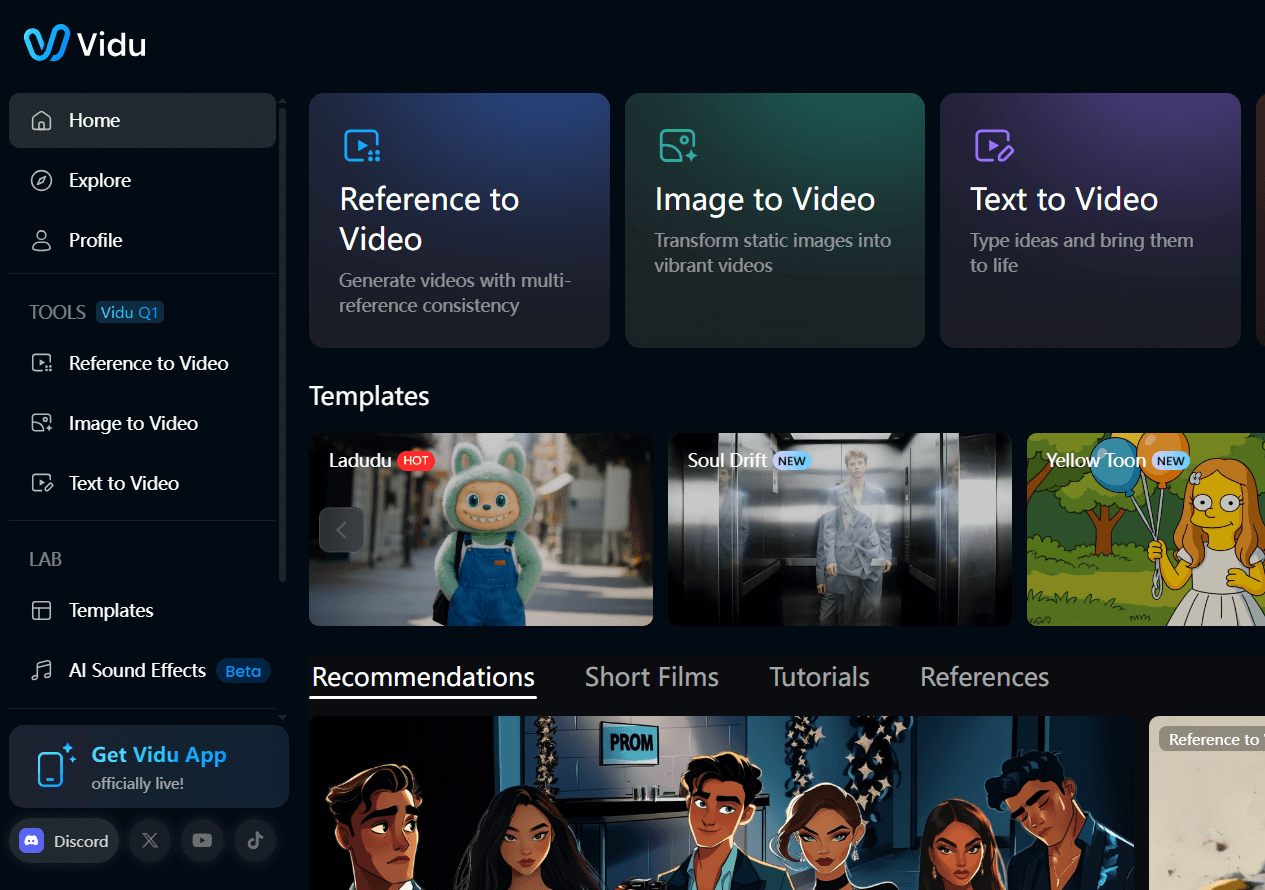Open the Image to Video card

pyautogui.click(x=774, y=220)
